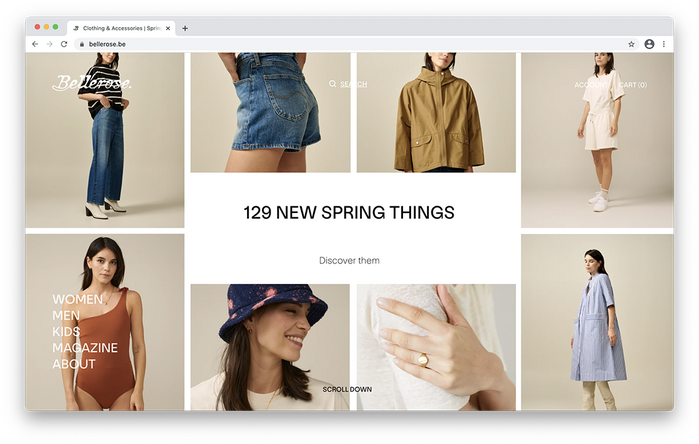This screenshot has width=699, height=444.
Task: Click the browser forward arrow
Action: (x=49, y=44)
